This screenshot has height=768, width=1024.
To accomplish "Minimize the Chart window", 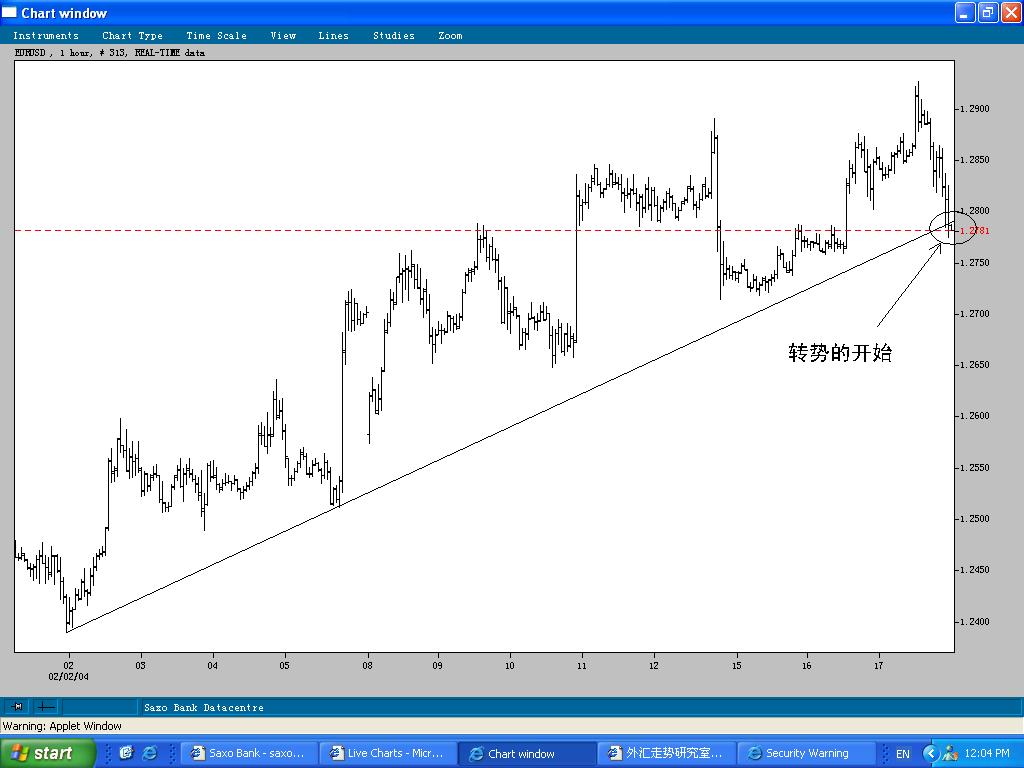I will coord(965,12).
